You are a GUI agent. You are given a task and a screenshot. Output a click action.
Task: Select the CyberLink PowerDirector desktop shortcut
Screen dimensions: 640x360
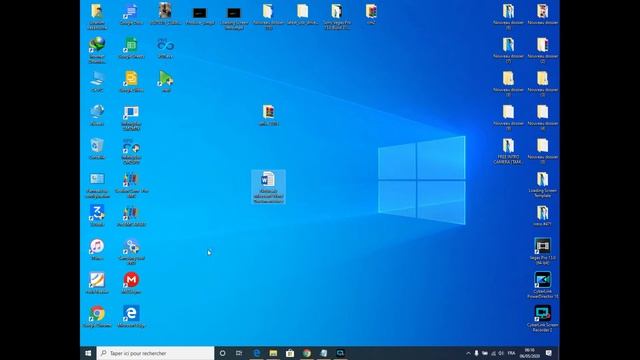pyautogui.click(x=542, y=285)
